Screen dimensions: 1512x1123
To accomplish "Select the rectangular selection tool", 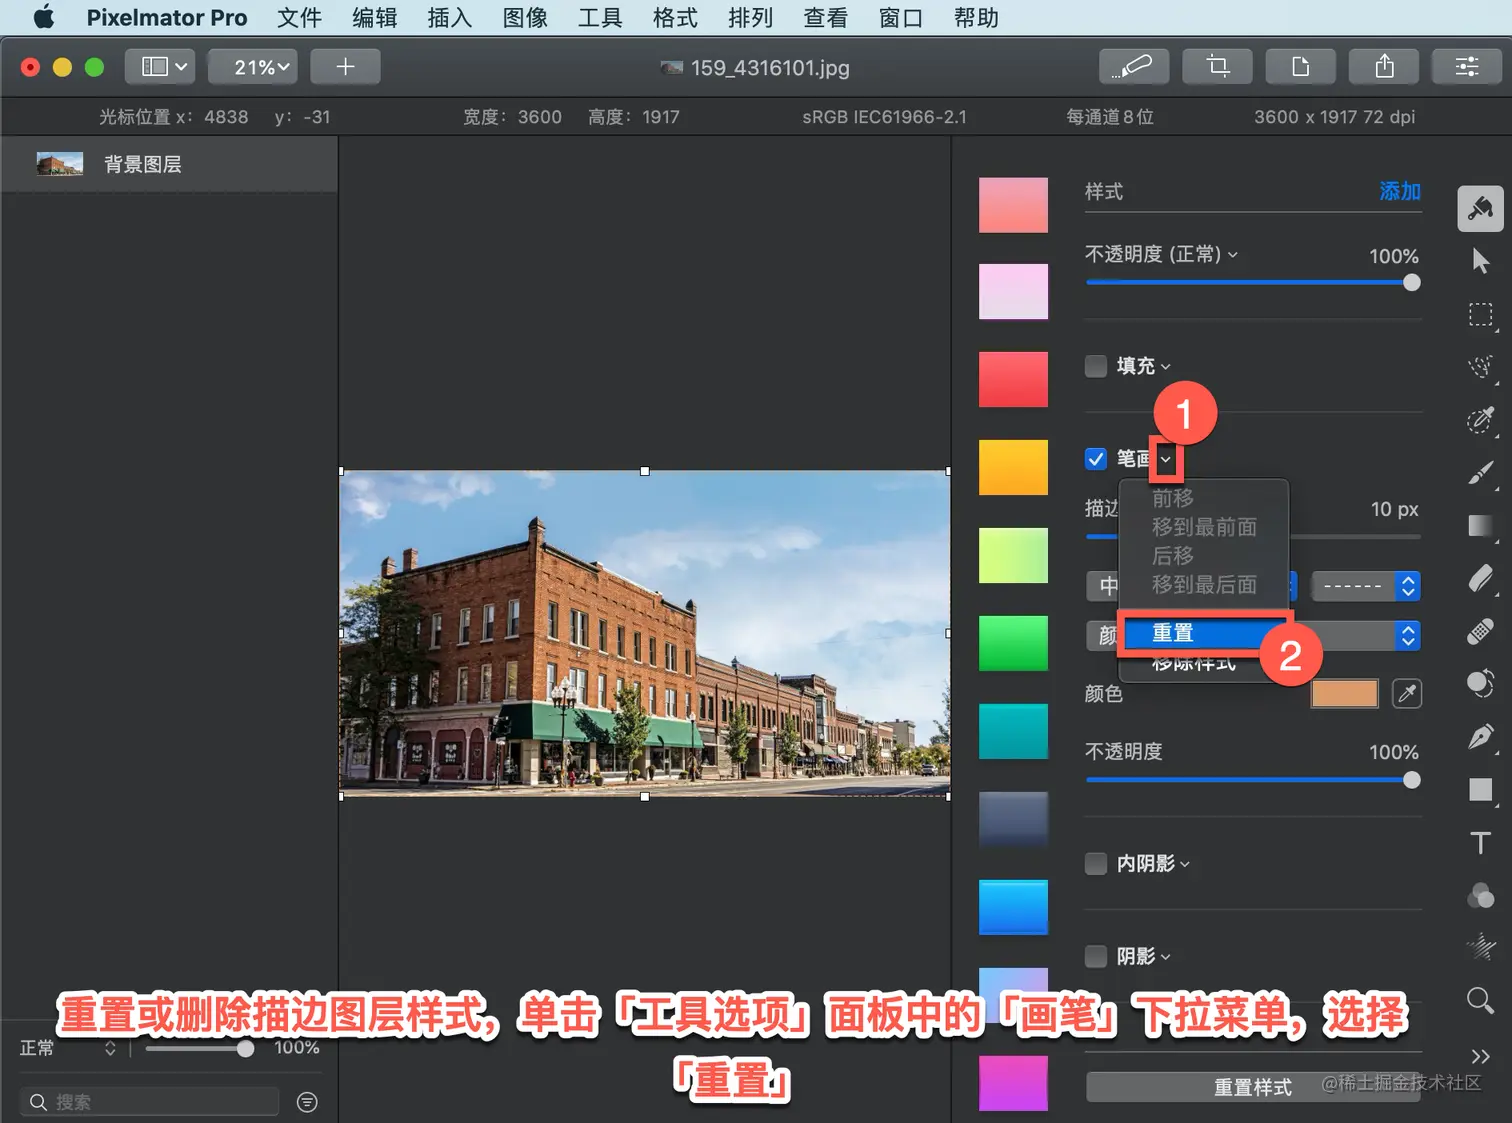I will tap(1480, 315).
